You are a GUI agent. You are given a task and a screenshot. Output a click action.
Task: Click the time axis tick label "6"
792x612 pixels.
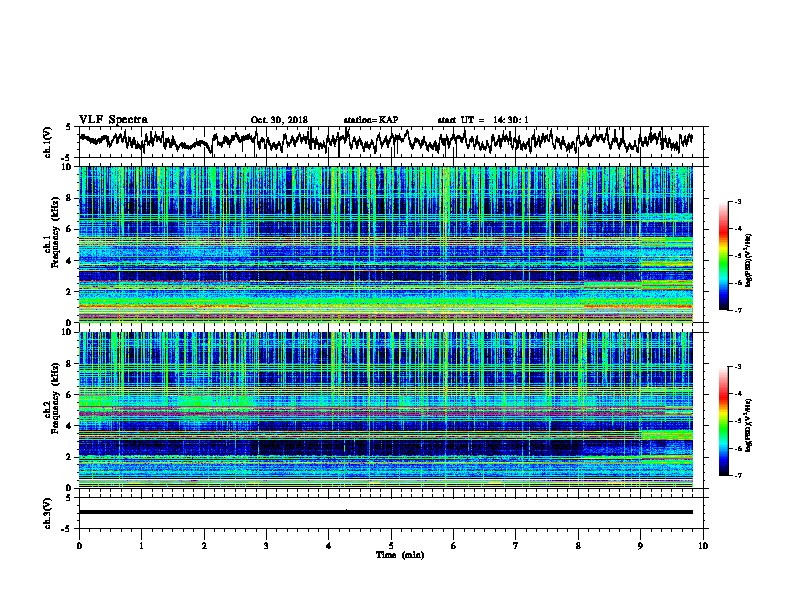click(454, 546)
